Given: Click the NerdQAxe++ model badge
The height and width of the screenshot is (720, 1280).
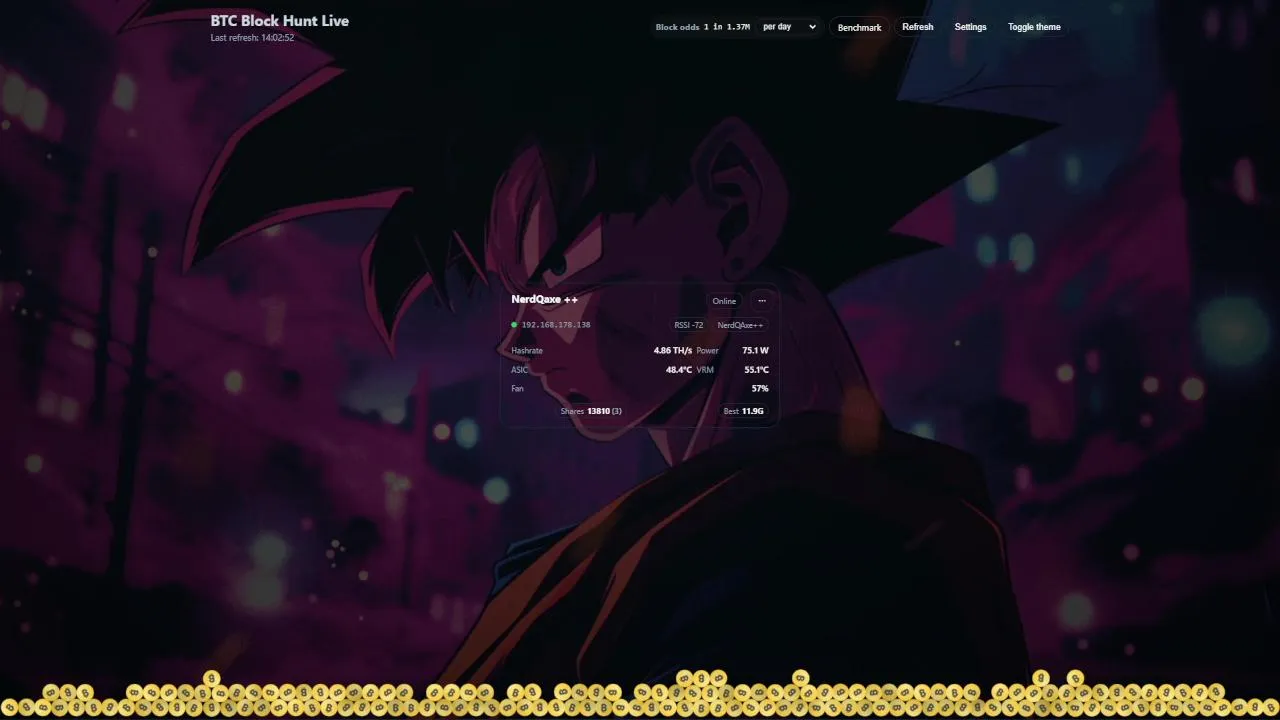Looking at the screenshot, I should click(x=740, y=325).
